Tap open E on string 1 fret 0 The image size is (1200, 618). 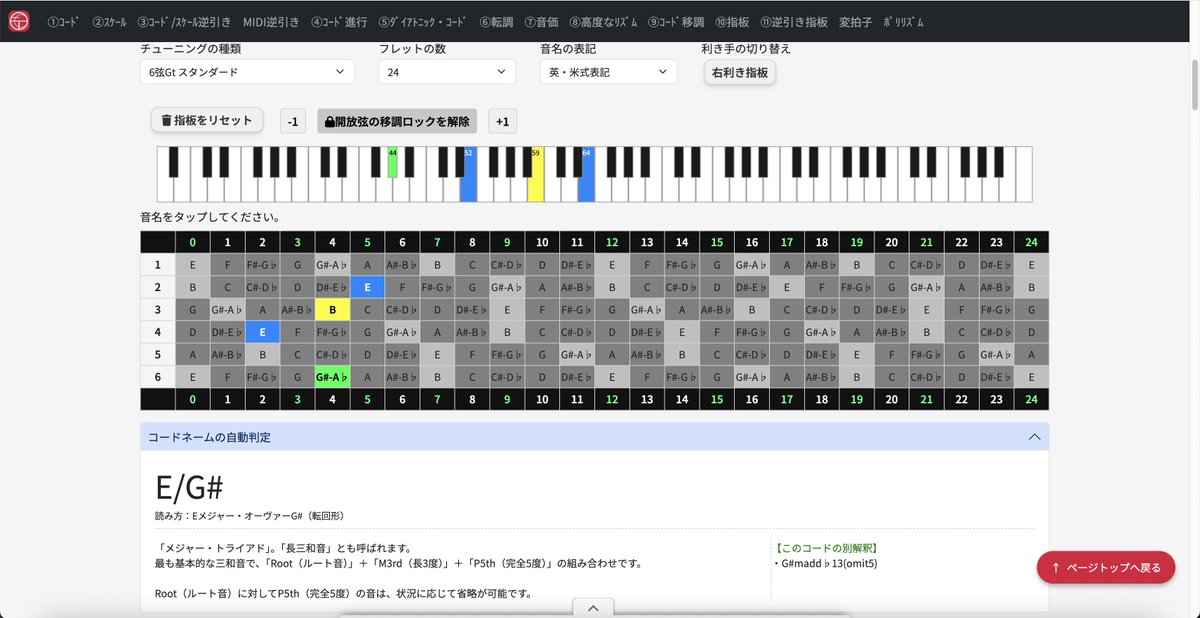coord(192,265)
